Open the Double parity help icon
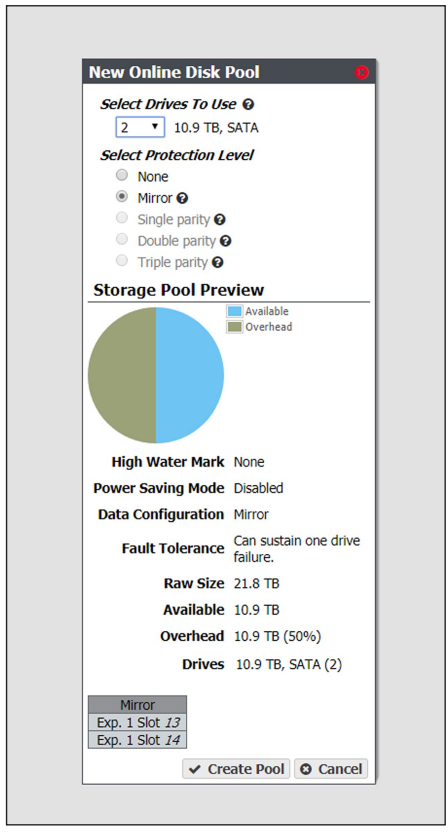The height and width of the screenshot is (833, 448). pos(225,242)
